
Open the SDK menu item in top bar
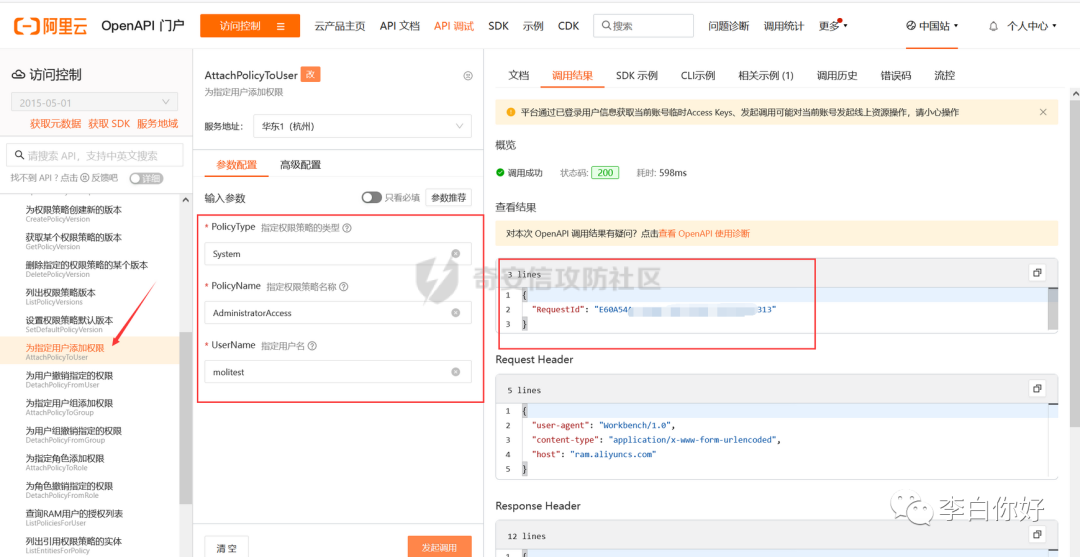(x=498, y=26)
